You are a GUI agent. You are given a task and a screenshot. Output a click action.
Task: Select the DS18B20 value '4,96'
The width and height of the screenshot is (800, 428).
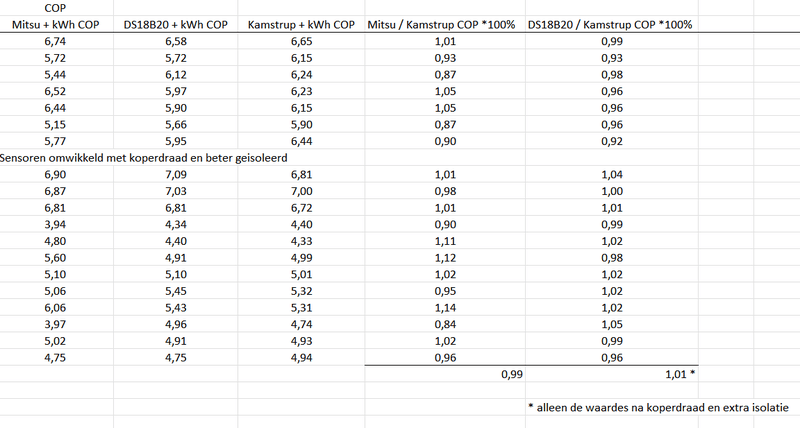(x=176, y=324)
